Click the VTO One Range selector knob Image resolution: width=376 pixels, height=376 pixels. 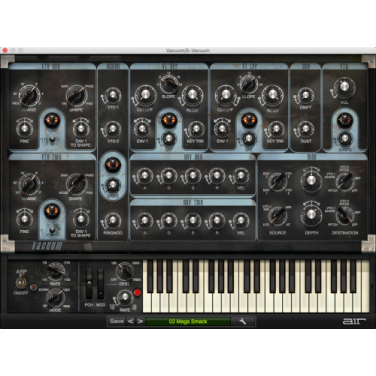click(29, 96)
